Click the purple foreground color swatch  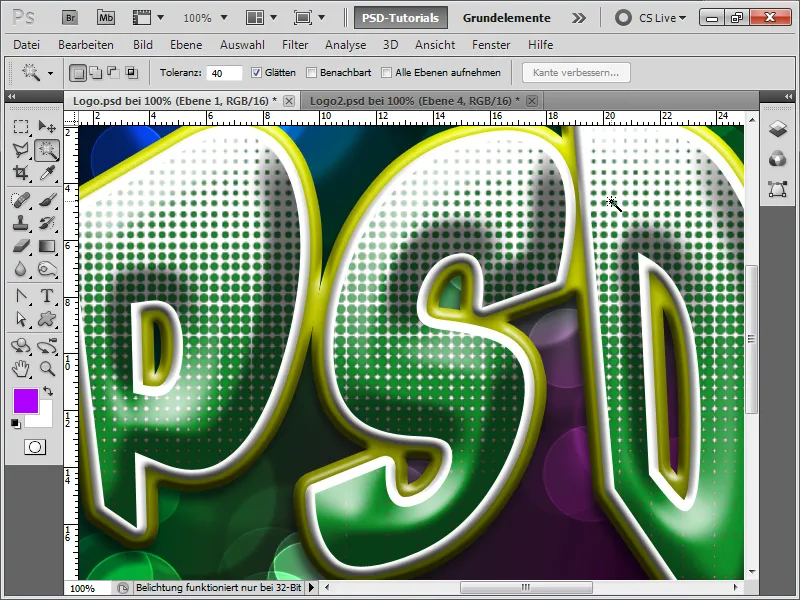click(x=26, y=401)
